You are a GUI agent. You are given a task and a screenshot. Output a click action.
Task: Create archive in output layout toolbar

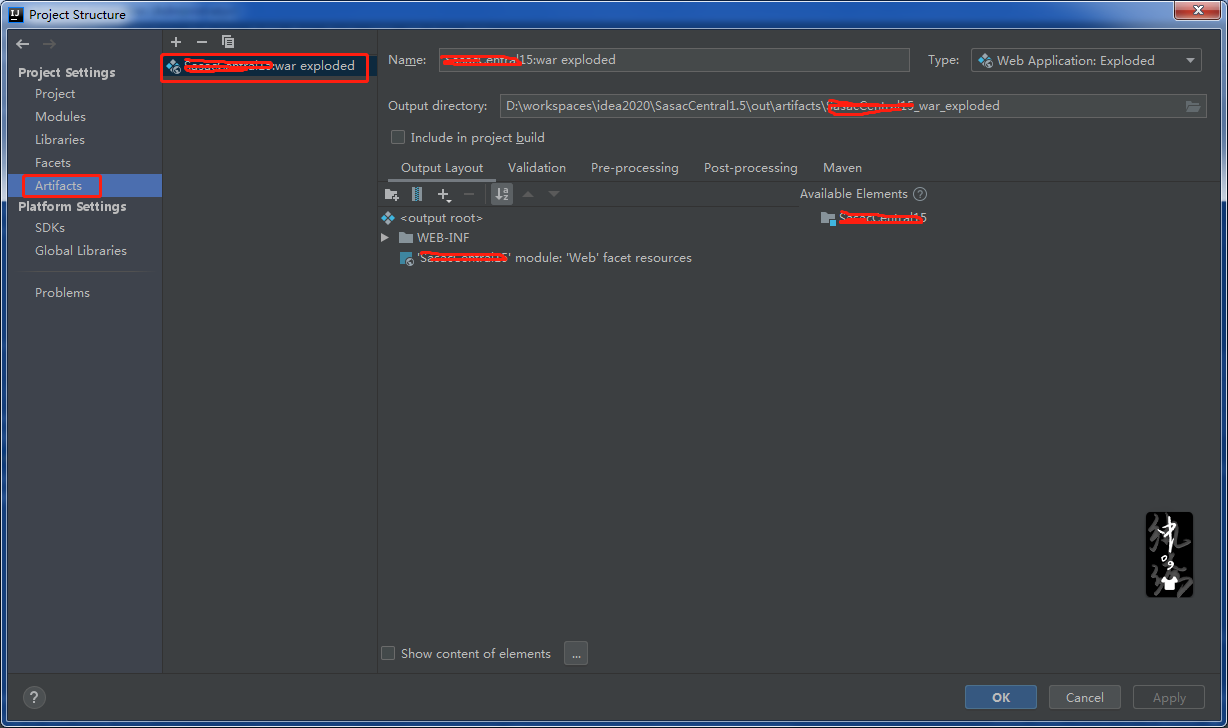(x=417, y=194)
